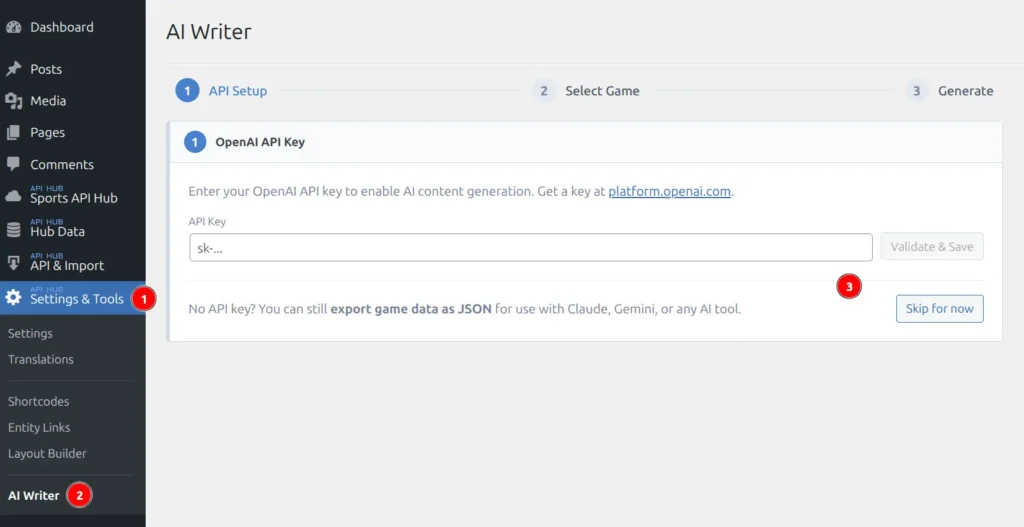Screen dimensions: 1024x527
Task: Click the Dashboard gauge icon
Action: tap(13, 27)
